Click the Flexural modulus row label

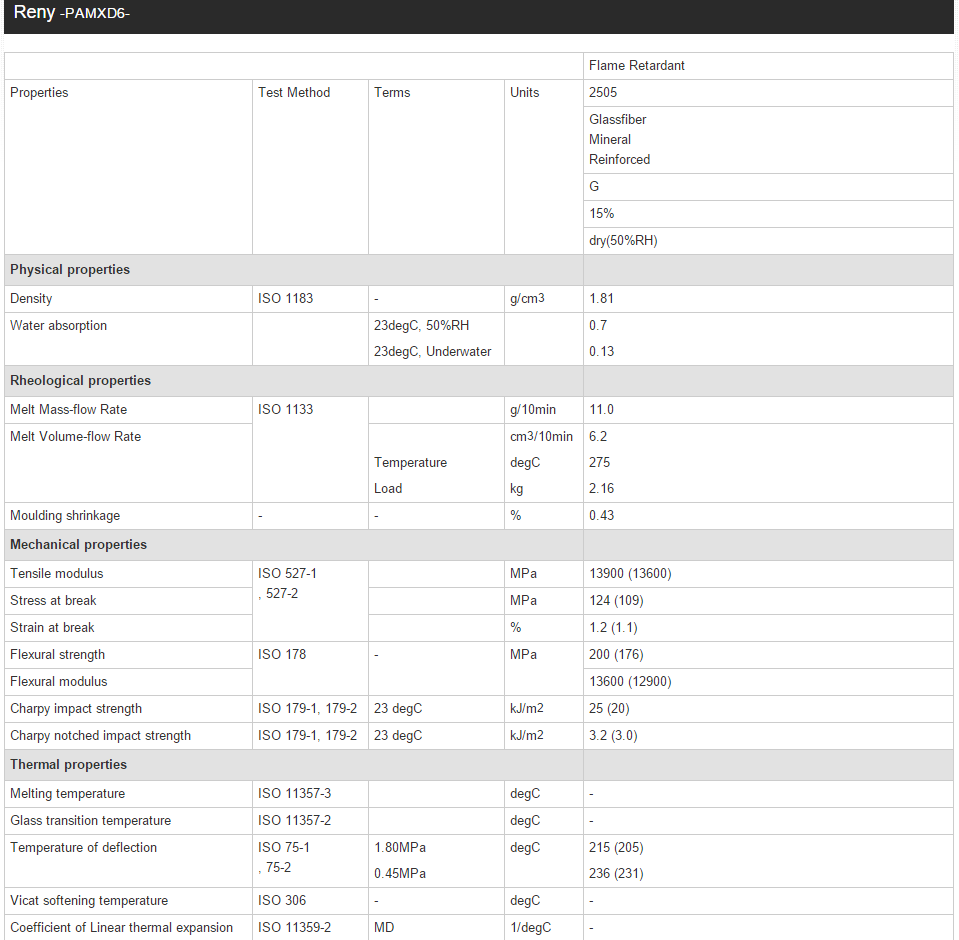click(58, 681)
